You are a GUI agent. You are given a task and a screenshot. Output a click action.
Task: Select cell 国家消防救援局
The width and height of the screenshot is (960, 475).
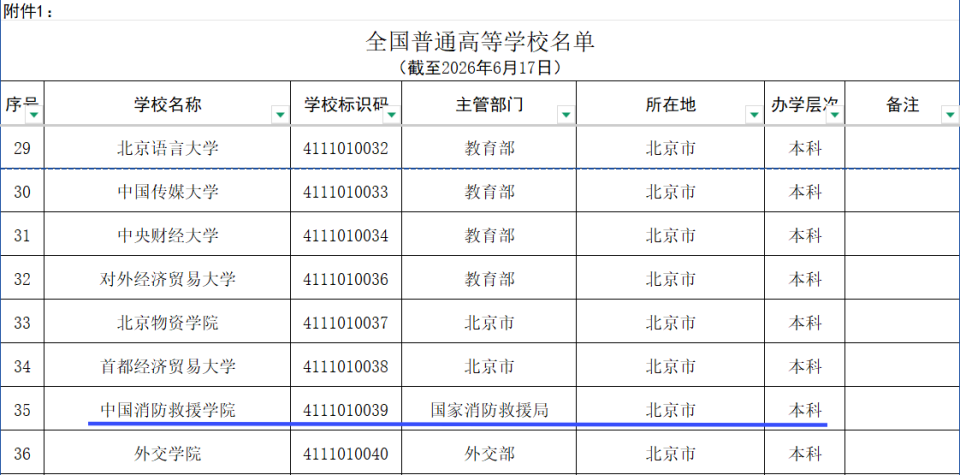pos(489,409)
